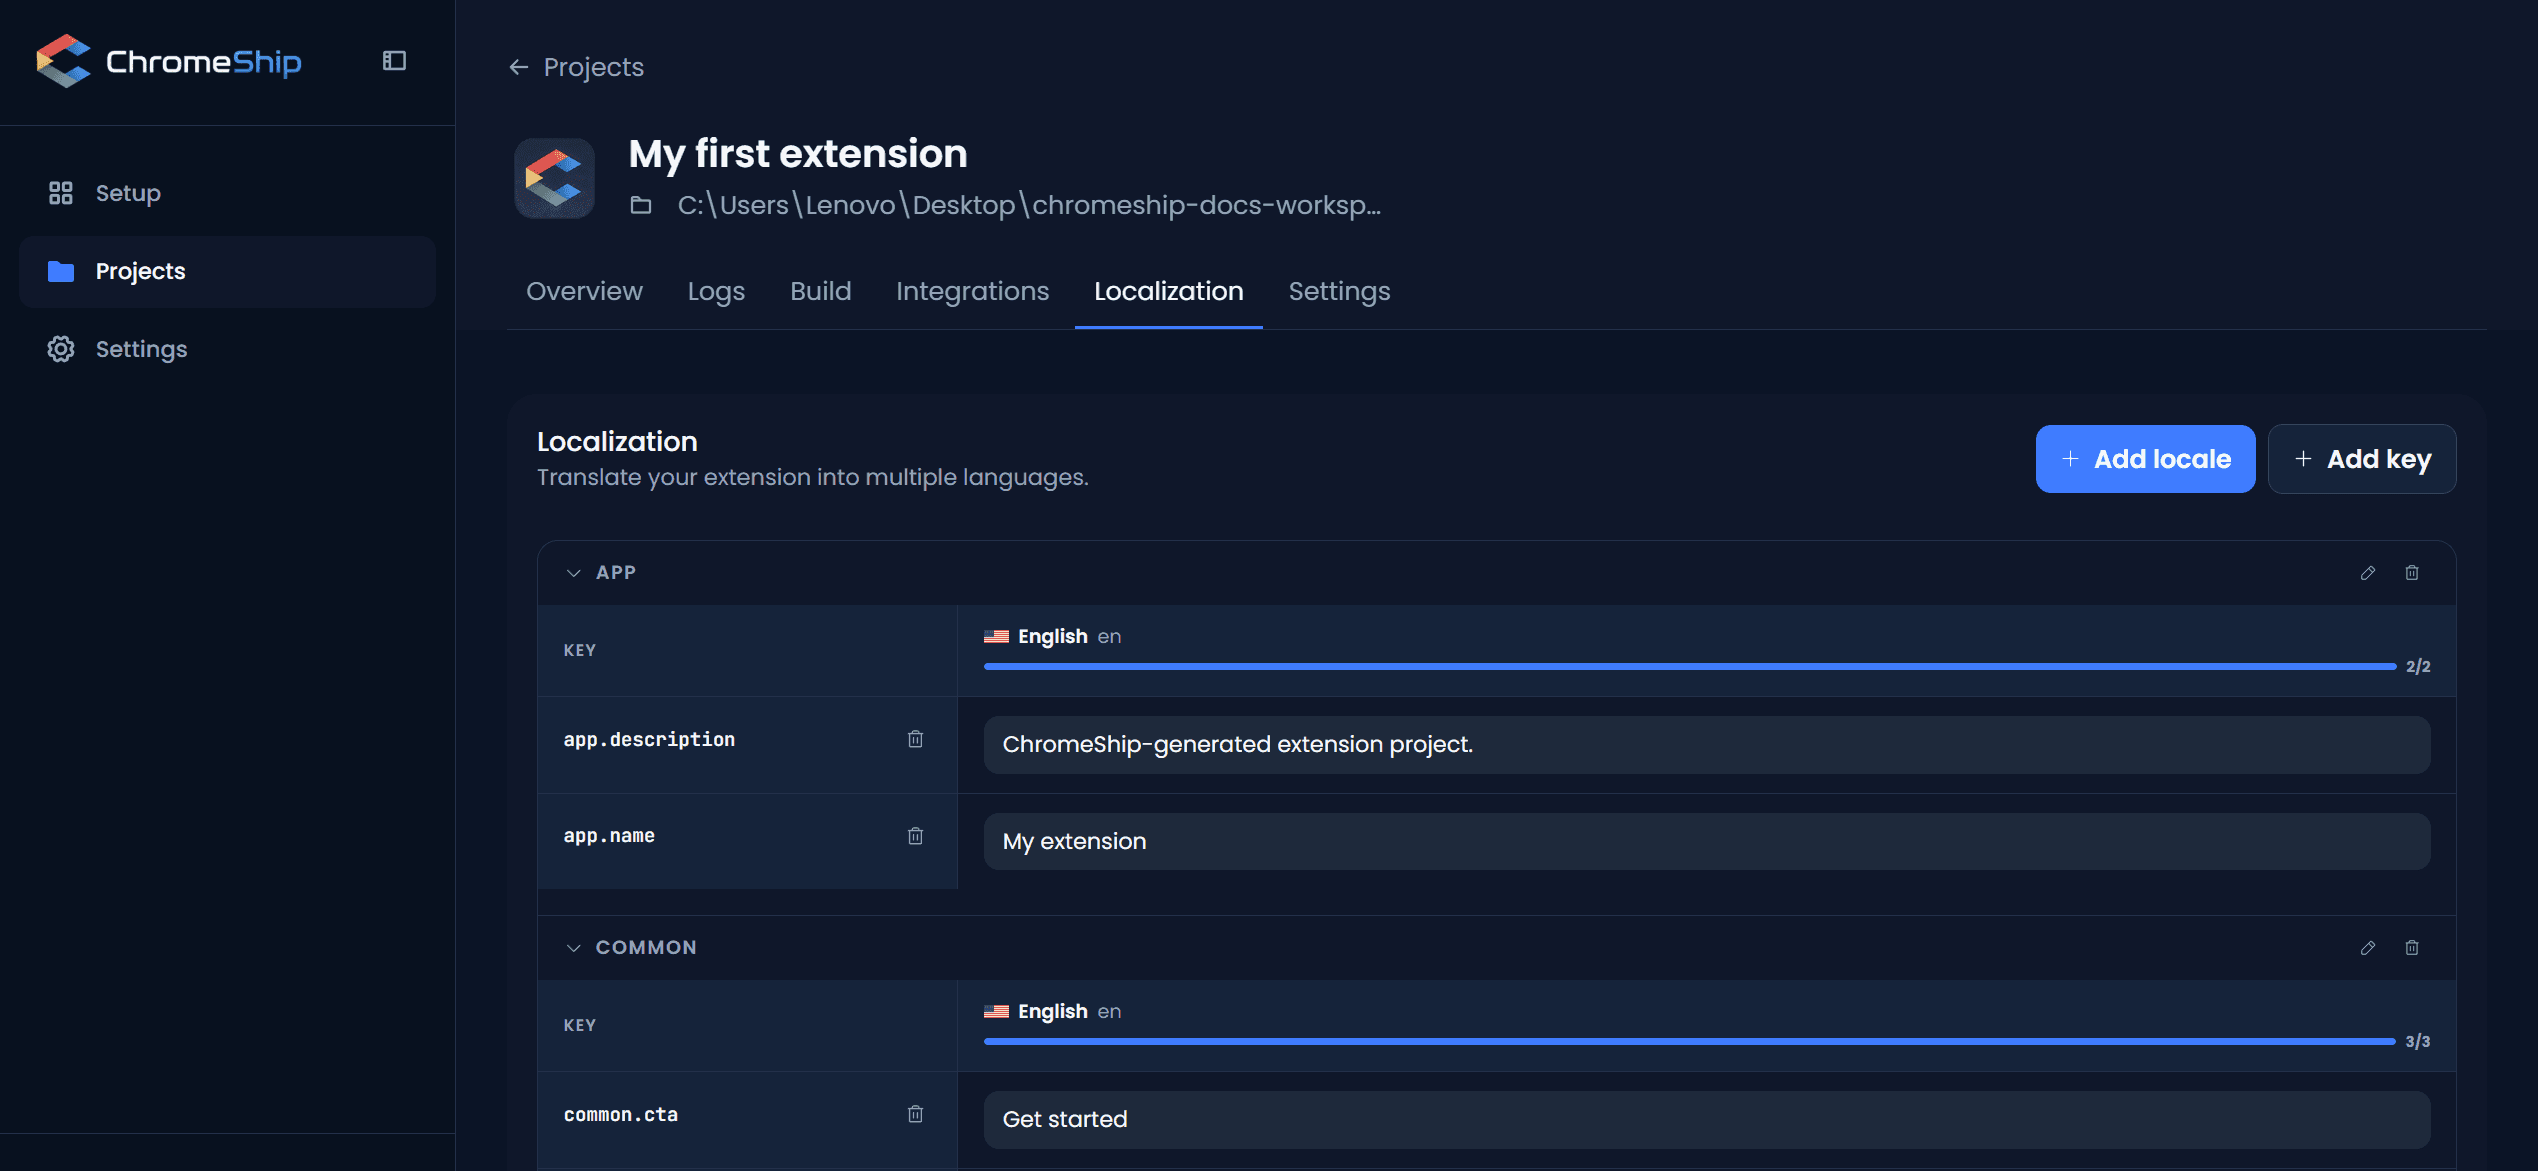2538x1171 pixels.
Task: Click the APP group header label
Action: [x=616, y=573]
